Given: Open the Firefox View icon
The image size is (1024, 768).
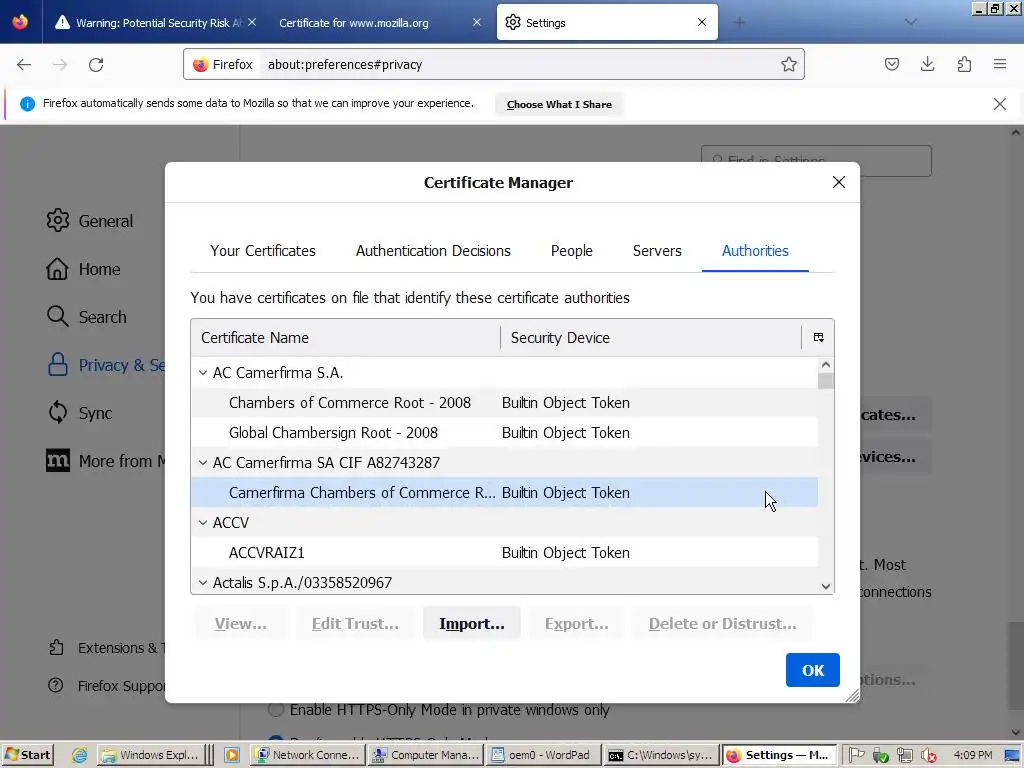Looking at the screenshot, I should (x=20, y=22).
